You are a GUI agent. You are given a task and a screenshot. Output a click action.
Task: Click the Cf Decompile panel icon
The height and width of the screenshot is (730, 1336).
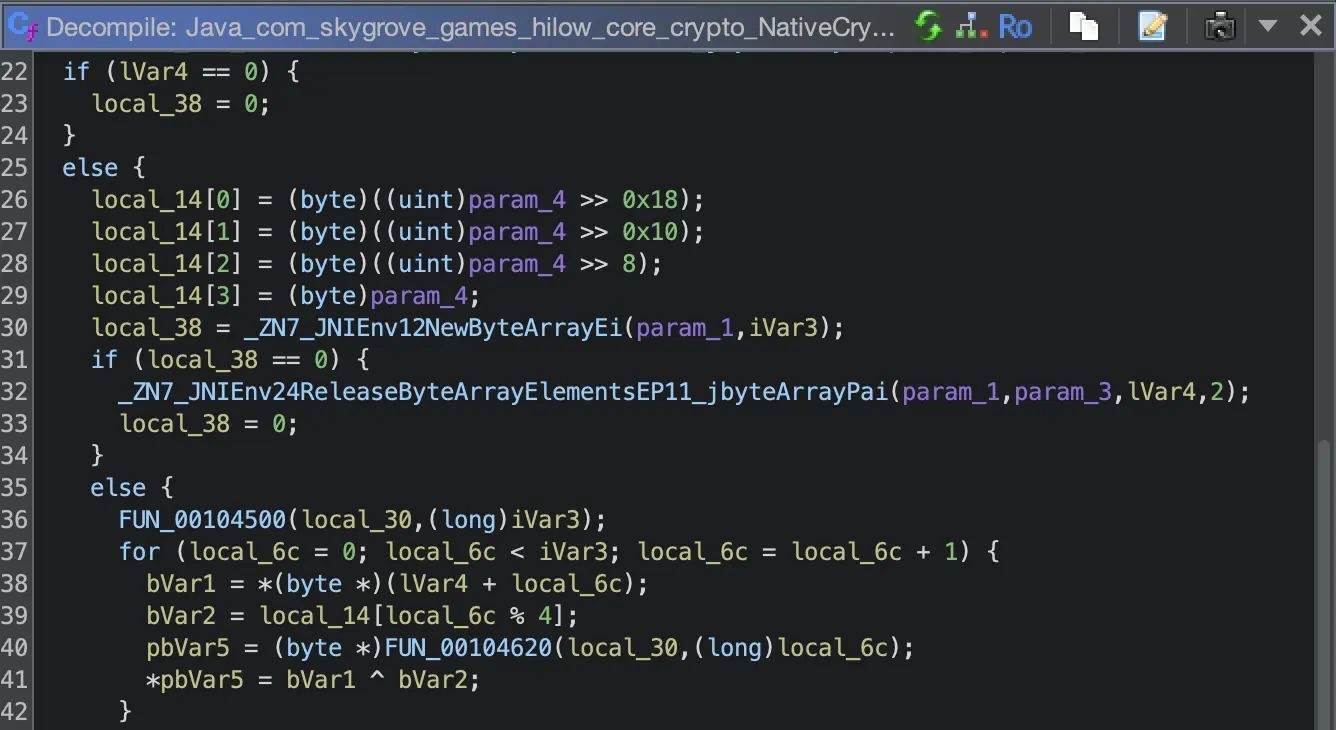click(x=24, y=27)
